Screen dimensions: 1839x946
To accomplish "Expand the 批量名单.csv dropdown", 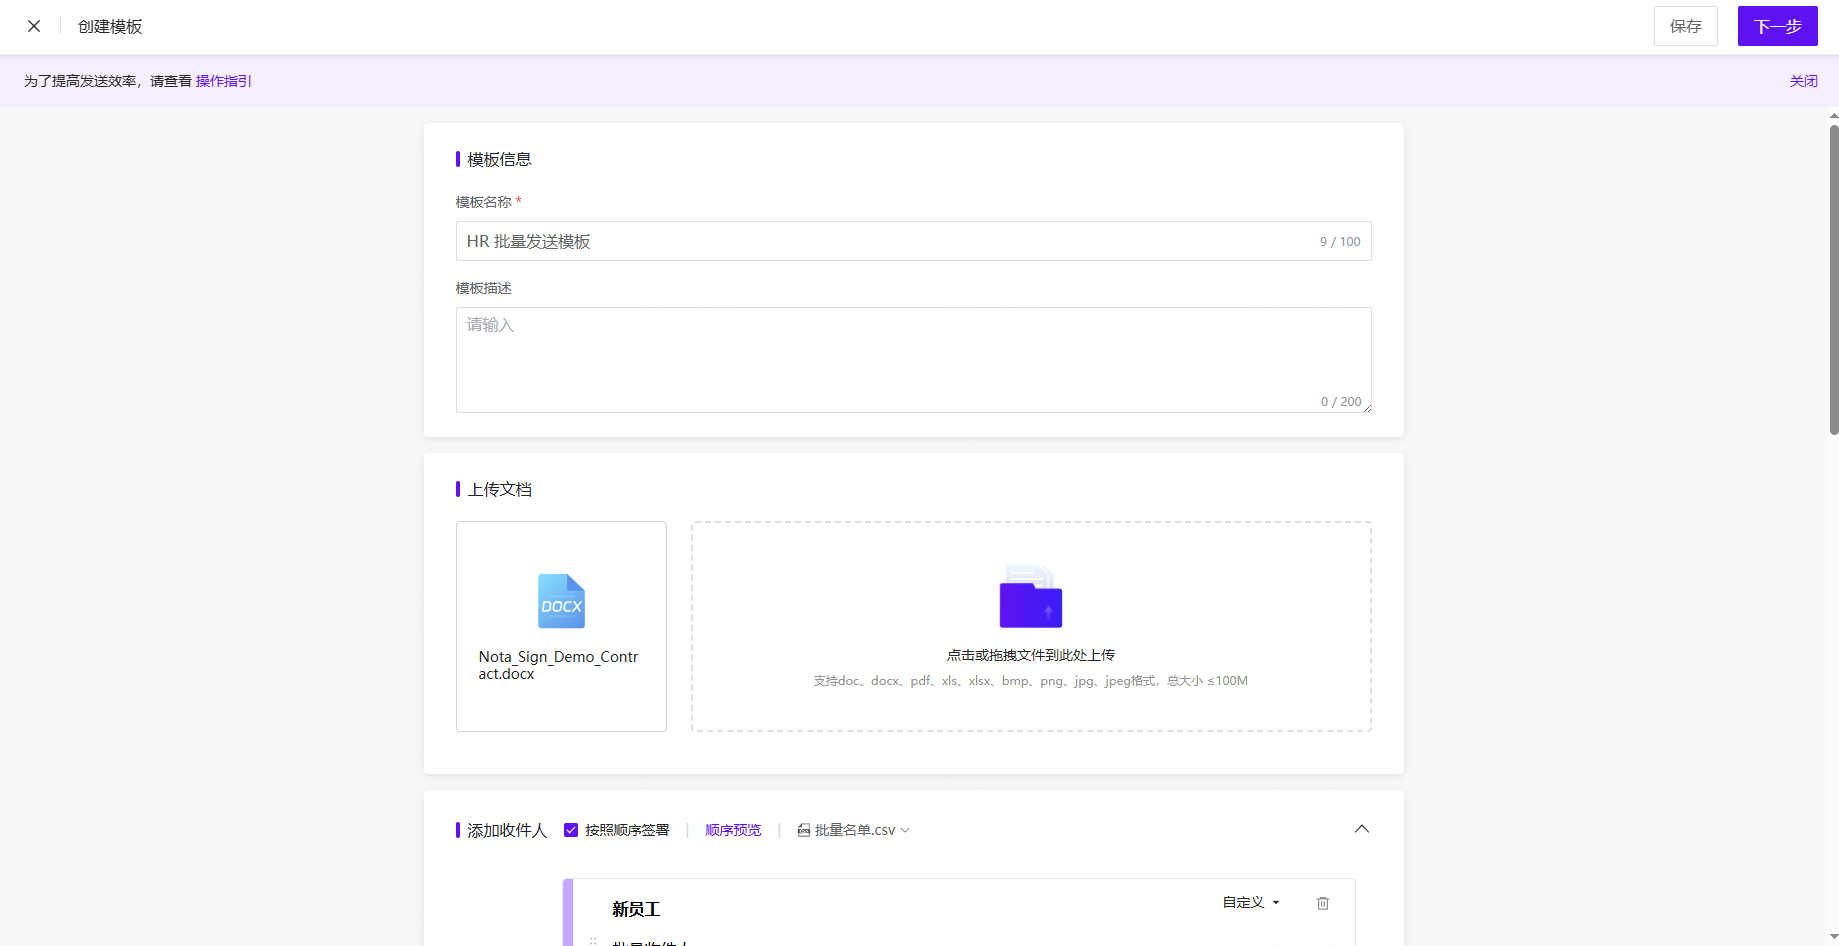I will pyautogui.click(x=854, y=830).
